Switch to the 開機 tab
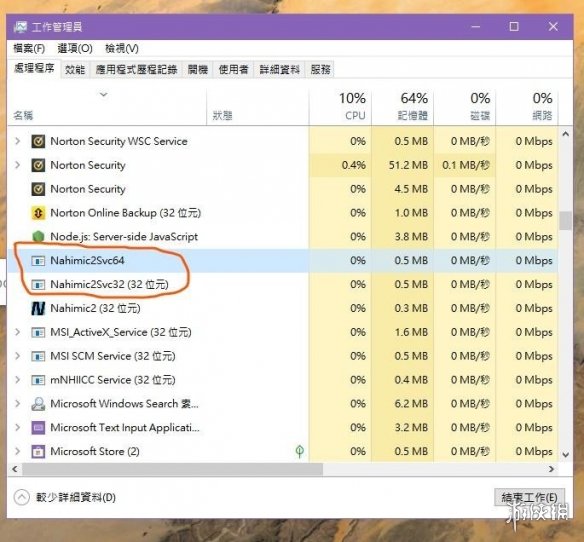584x542 pixels. 198,70
